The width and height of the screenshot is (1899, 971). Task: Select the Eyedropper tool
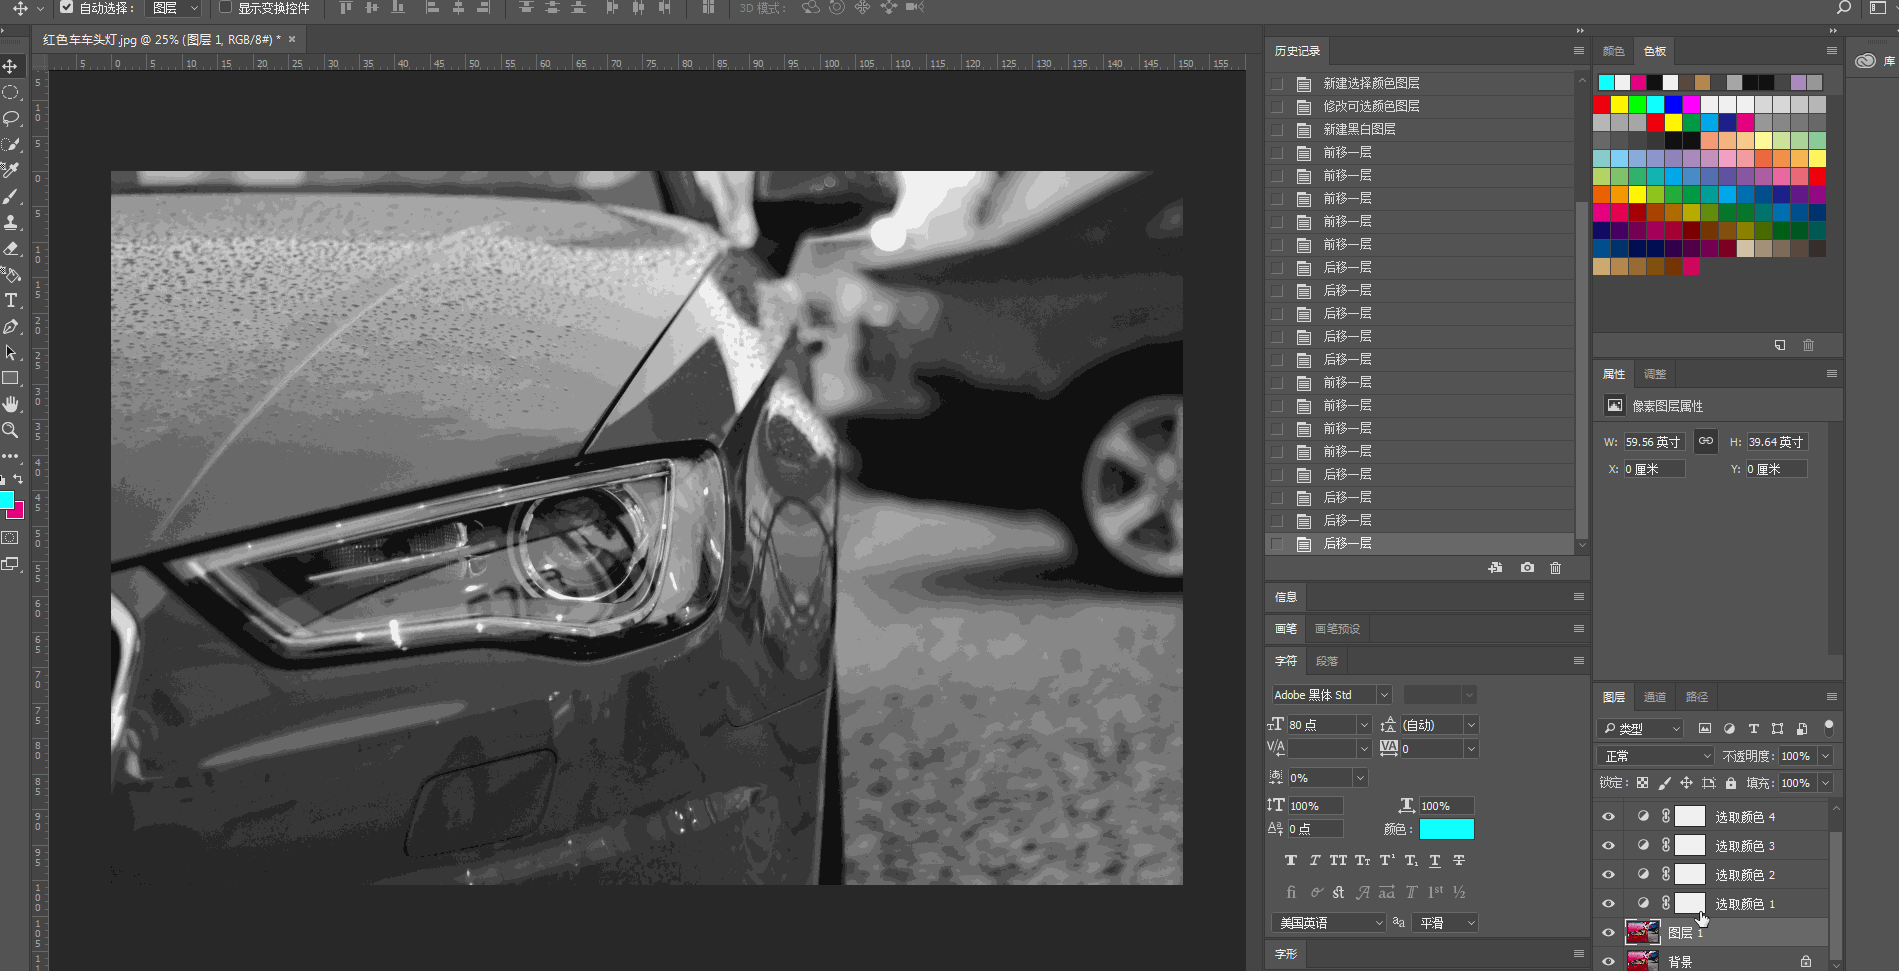(11, 170)
